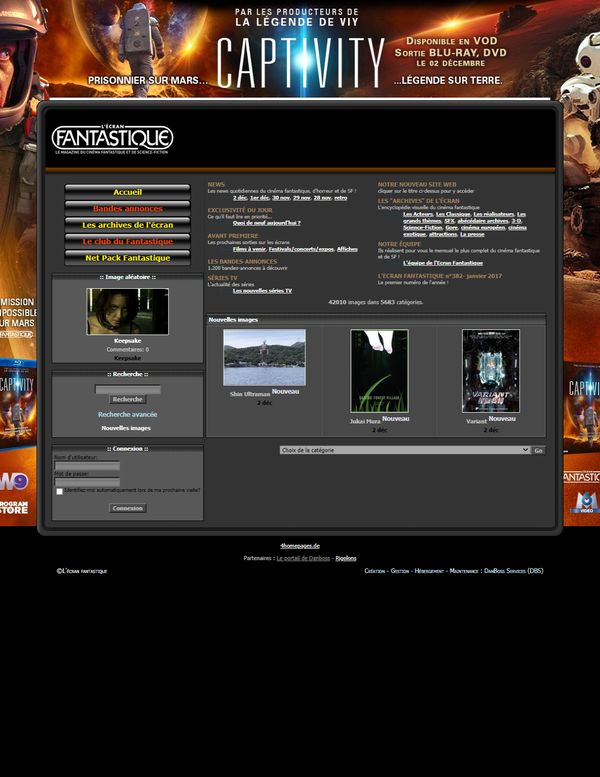The width and height of the screenshot is (600, 777).
Task: Open 'Les réalisateurs' archive link
Action: pyautogui.click(x=493, y=214)
